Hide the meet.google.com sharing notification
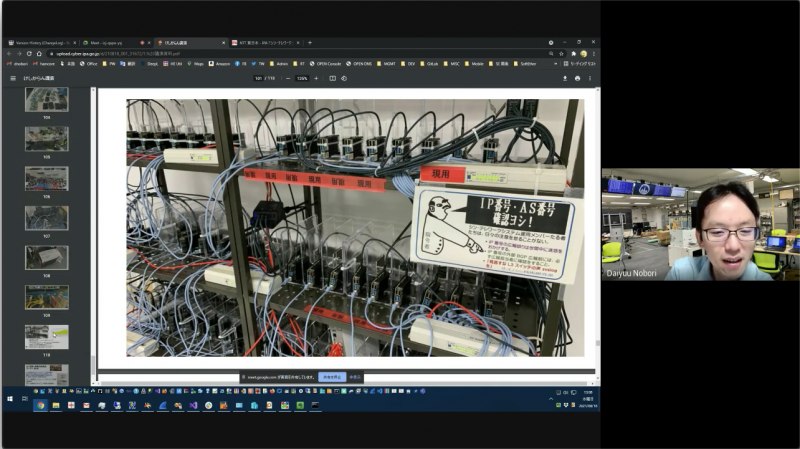800x449 pixels. click(x=355, y=377)
